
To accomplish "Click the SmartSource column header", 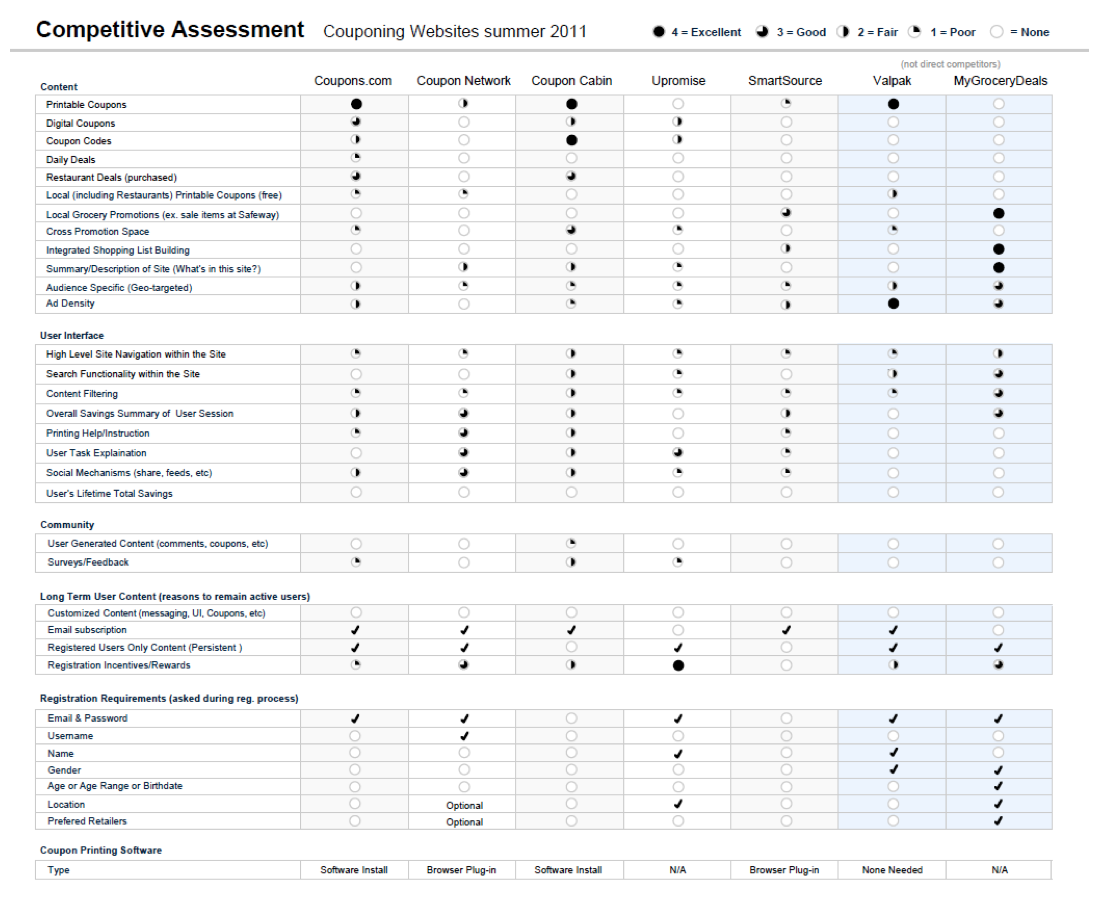I will tap(785, 81).
